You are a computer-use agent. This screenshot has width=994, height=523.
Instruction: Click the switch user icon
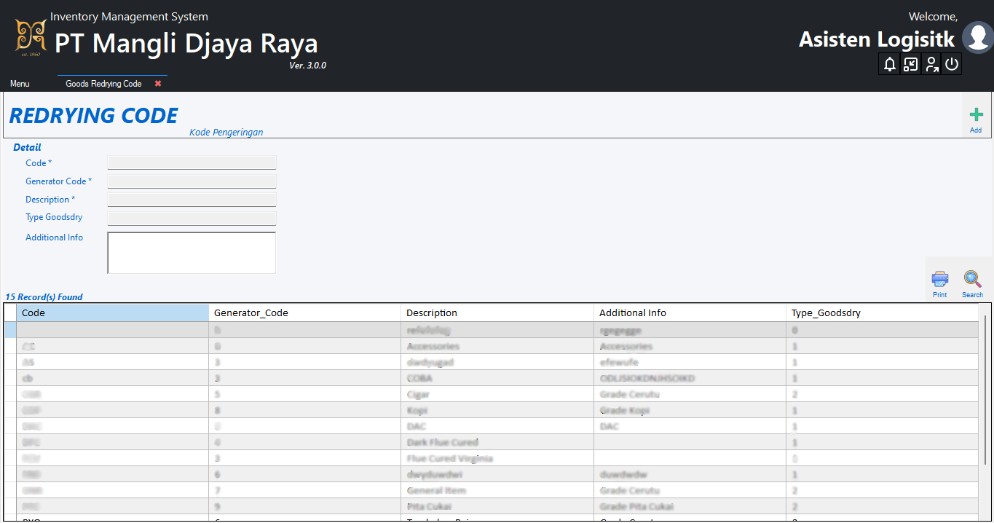click(931, 64)
